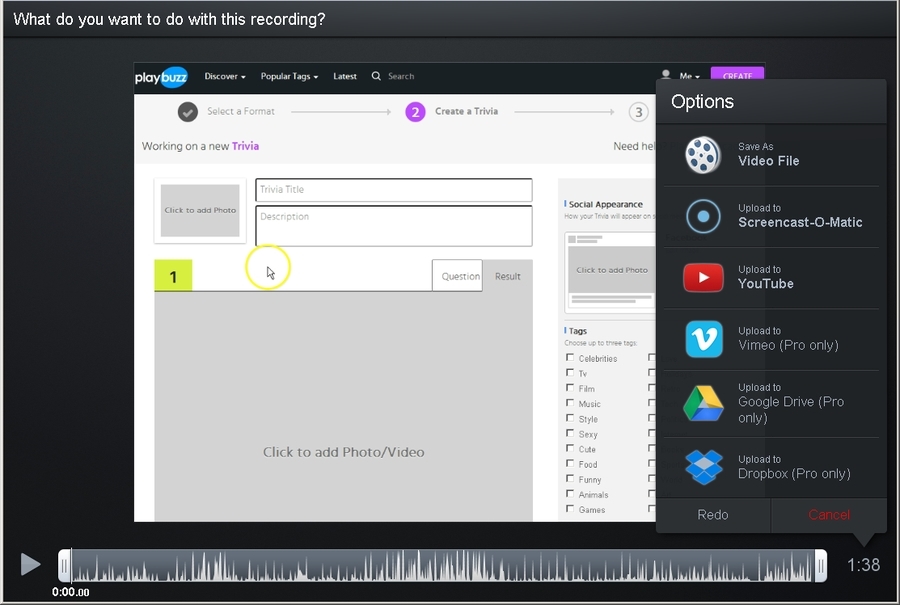The height and width of the screenshot is (605, 900).
Task: Open the Latest page
Action: pos(345,76)
